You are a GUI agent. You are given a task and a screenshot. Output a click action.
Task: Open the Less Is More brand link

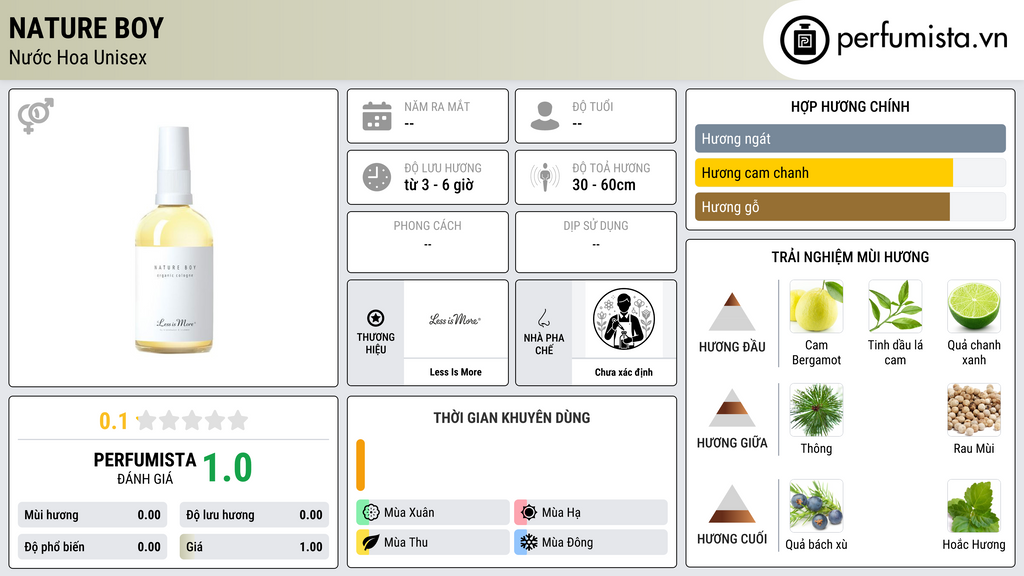click(455, 372)
